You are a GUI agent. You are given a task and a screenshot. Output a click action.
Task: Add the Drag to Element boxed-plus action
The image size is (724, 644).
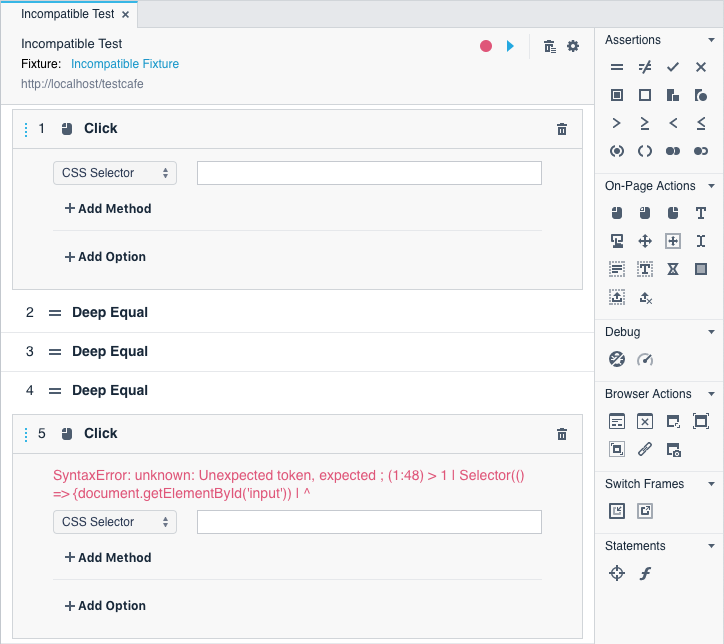pos(673,241)
